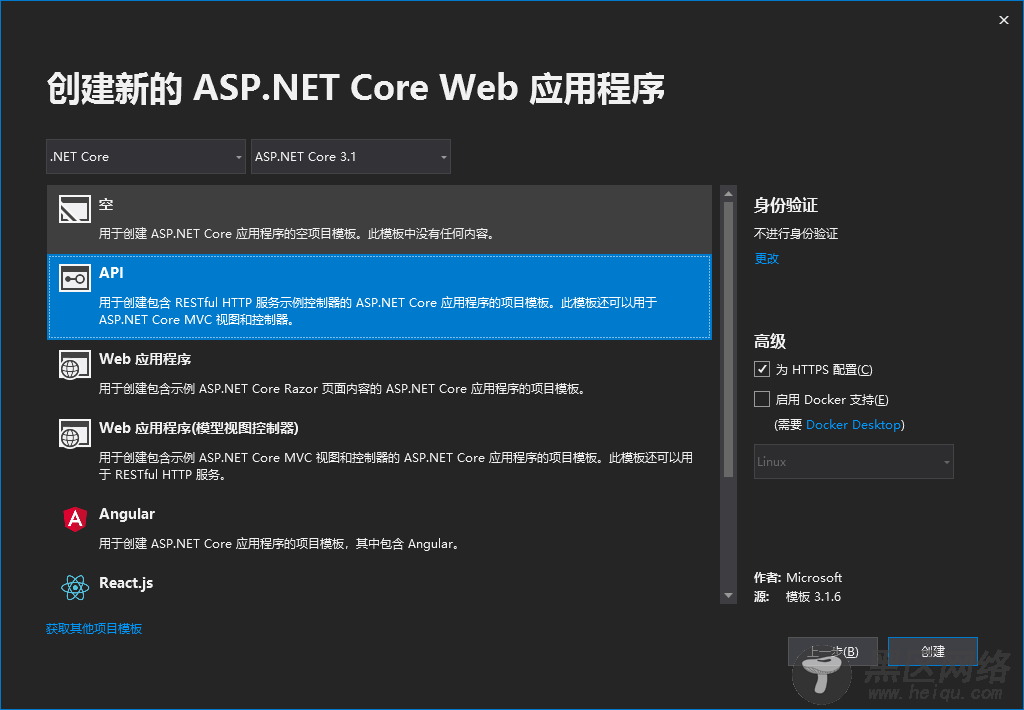Screen dimensions: 1024x710
Task: Click the 身份验证 heading
Action: click(x=786, y=205)
